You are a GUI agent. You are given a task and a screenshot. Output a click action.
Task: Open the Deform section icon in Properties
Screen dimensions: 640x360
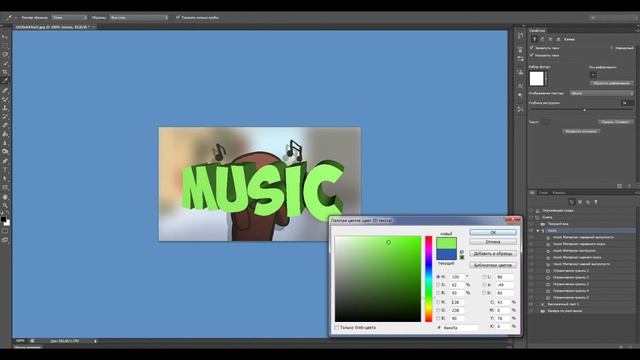[x=542, y=39]
